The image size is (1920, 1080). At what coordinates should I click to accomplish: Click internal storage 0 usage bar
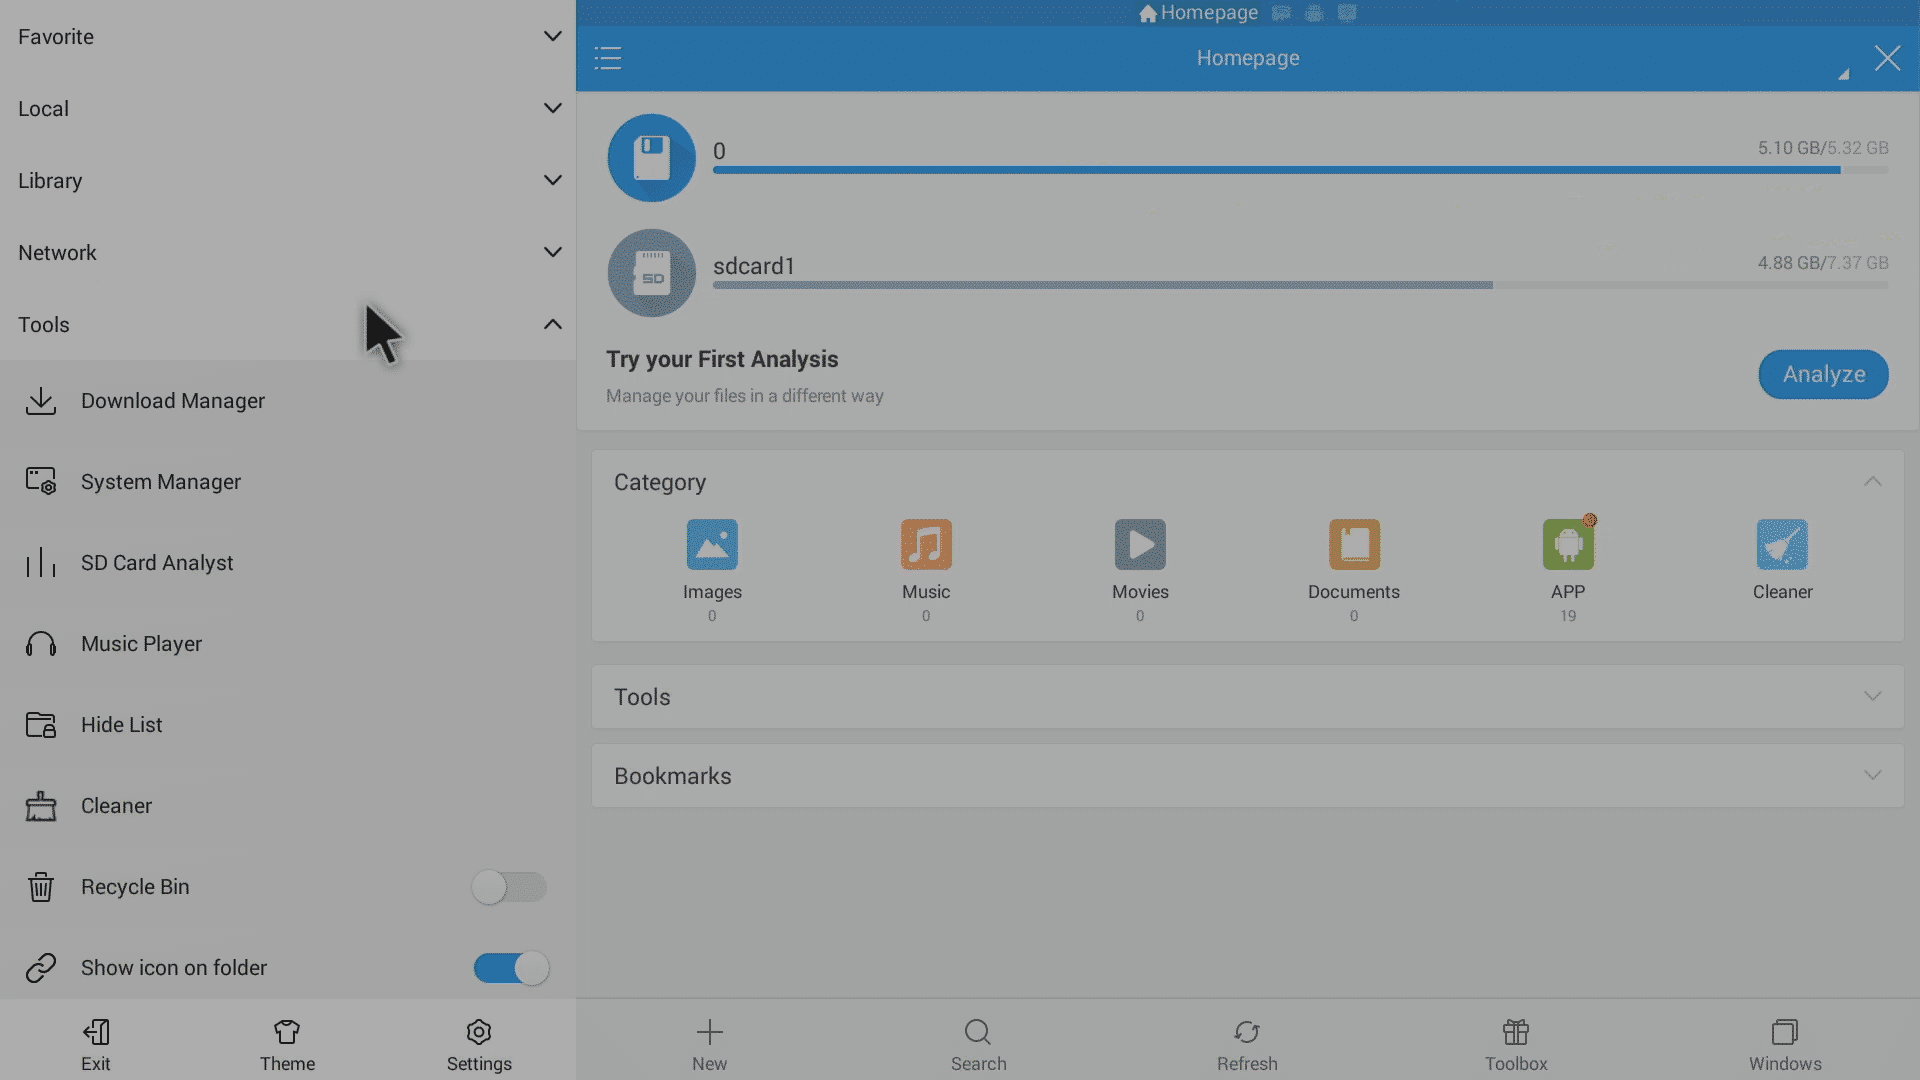[x=1300, y=170]
